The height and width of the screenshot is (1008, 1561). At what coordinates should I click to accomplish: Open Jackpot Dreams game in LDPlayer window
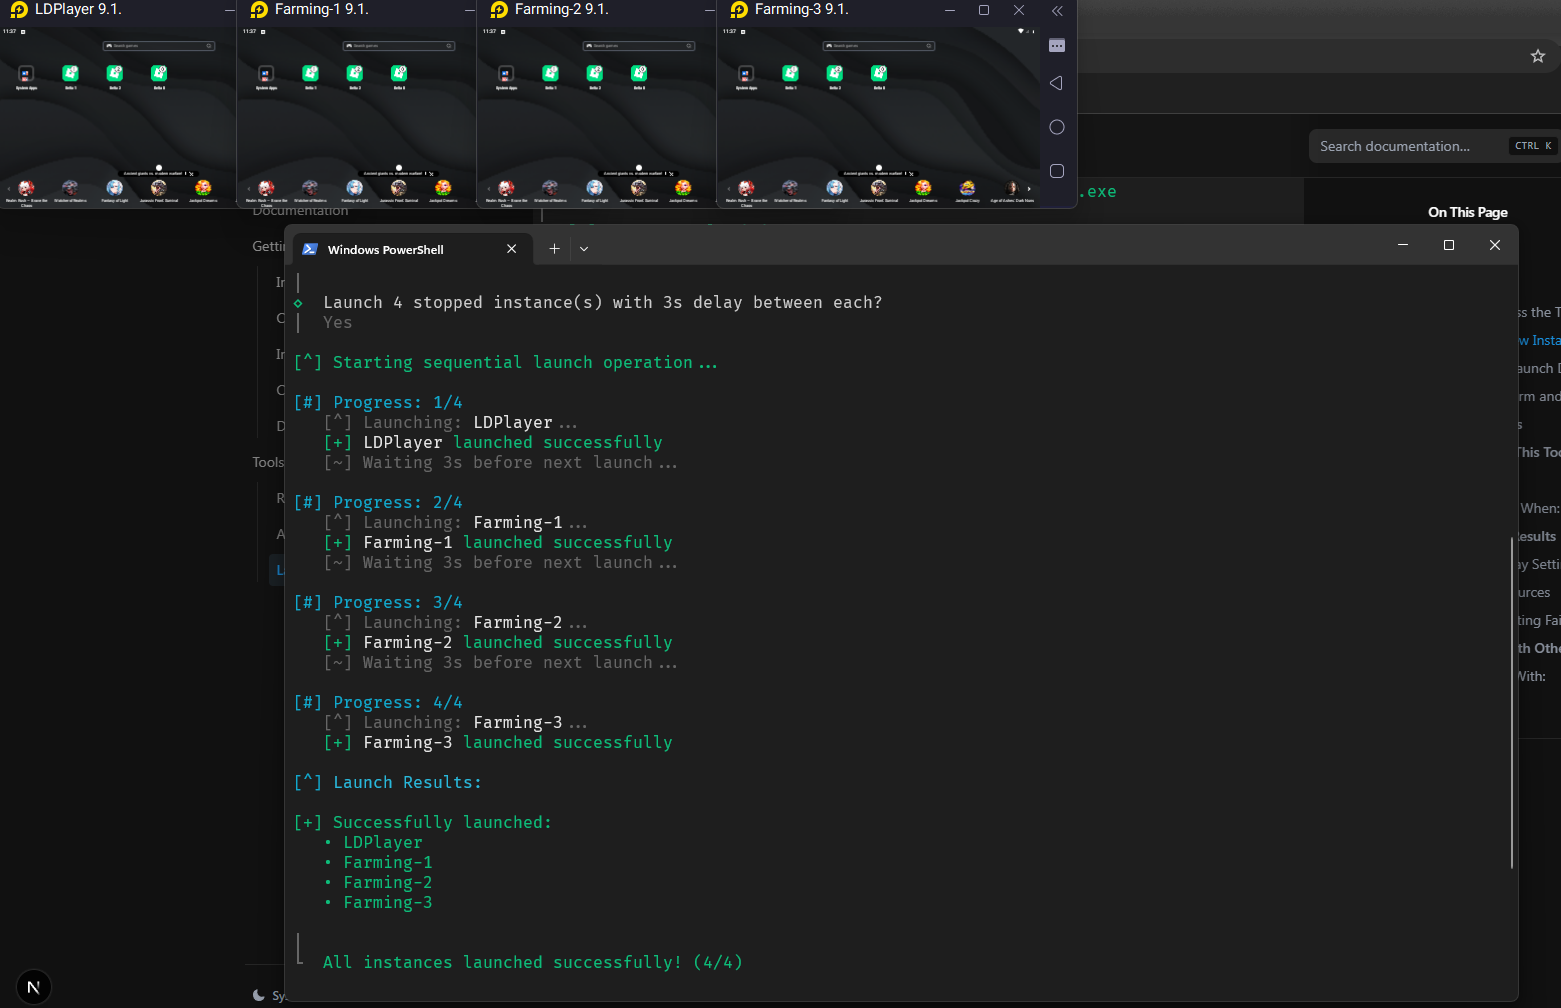tap(203, 188)
